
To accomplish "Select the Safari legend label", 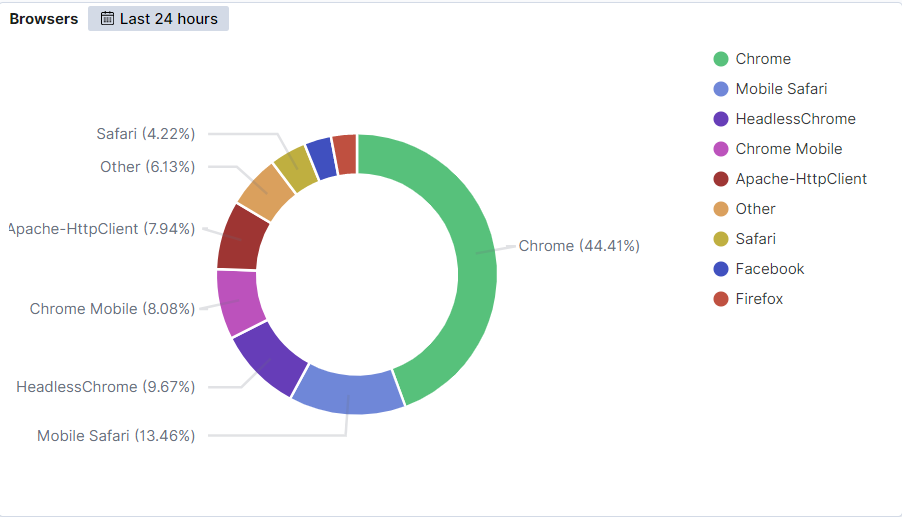I will point(755,239).
